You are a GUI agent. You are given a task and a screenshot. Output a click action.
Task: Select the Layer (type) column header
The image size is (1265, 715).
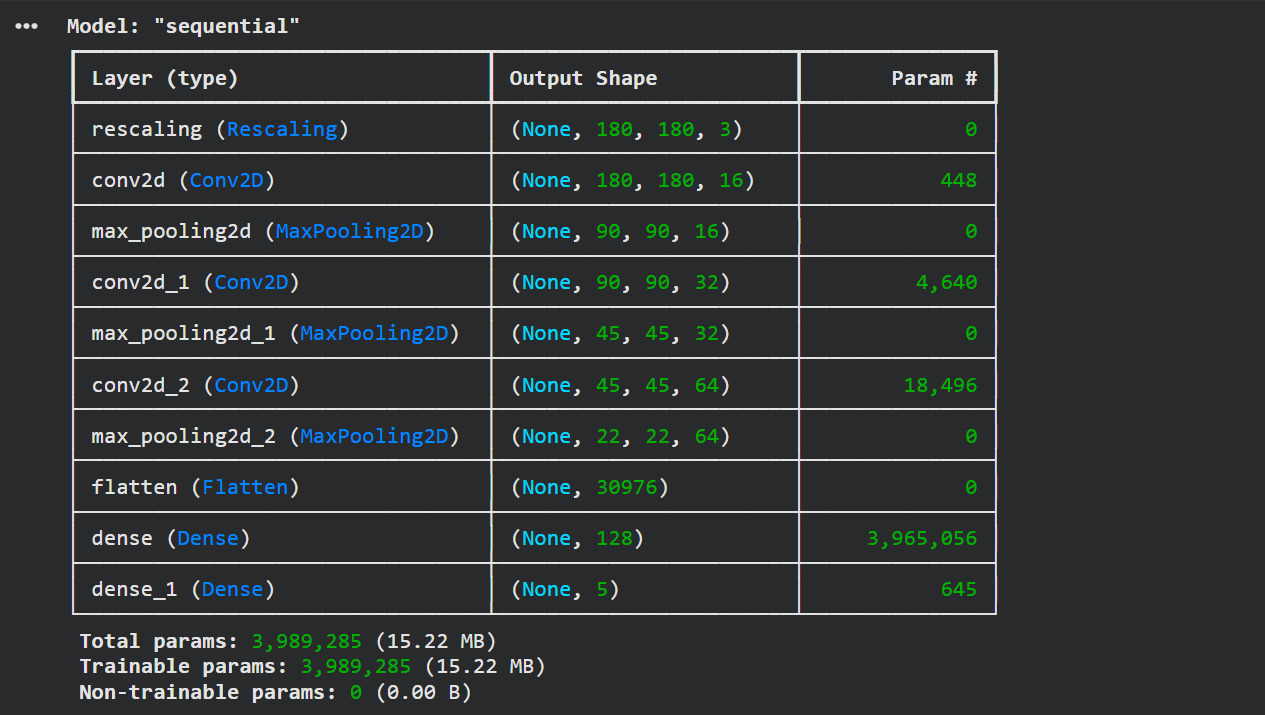click(164, 77)
